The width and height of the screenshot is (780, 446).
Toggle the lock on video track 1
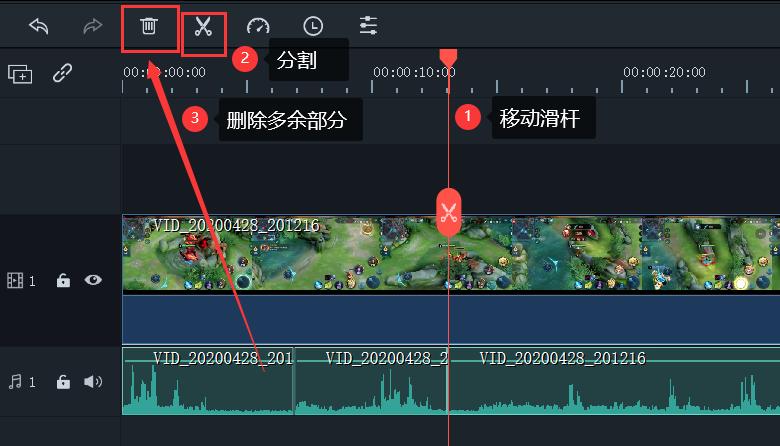click(63, 280)
